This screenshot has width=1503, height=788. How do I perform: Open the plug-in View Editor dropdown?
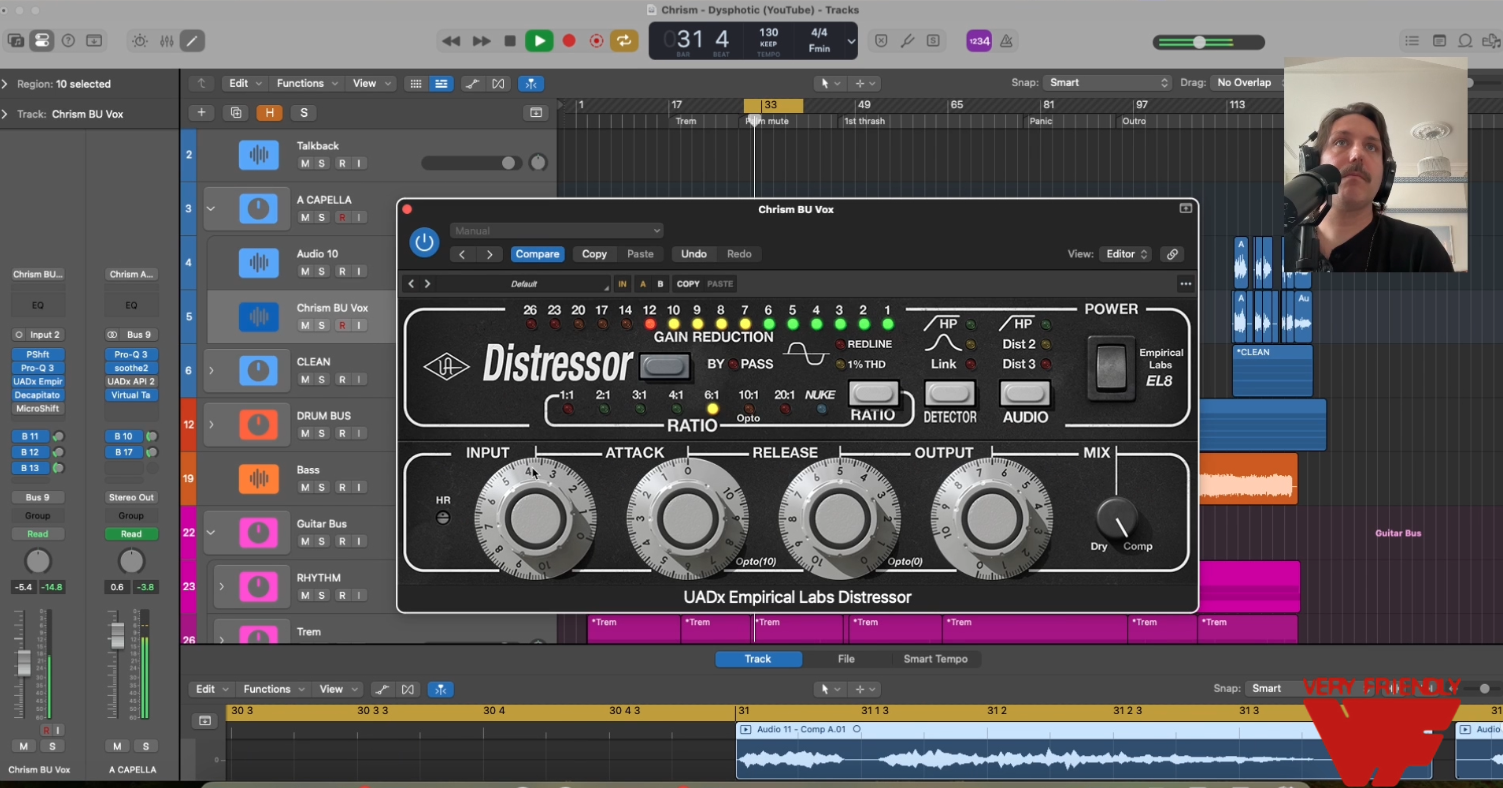(1126, 254)
